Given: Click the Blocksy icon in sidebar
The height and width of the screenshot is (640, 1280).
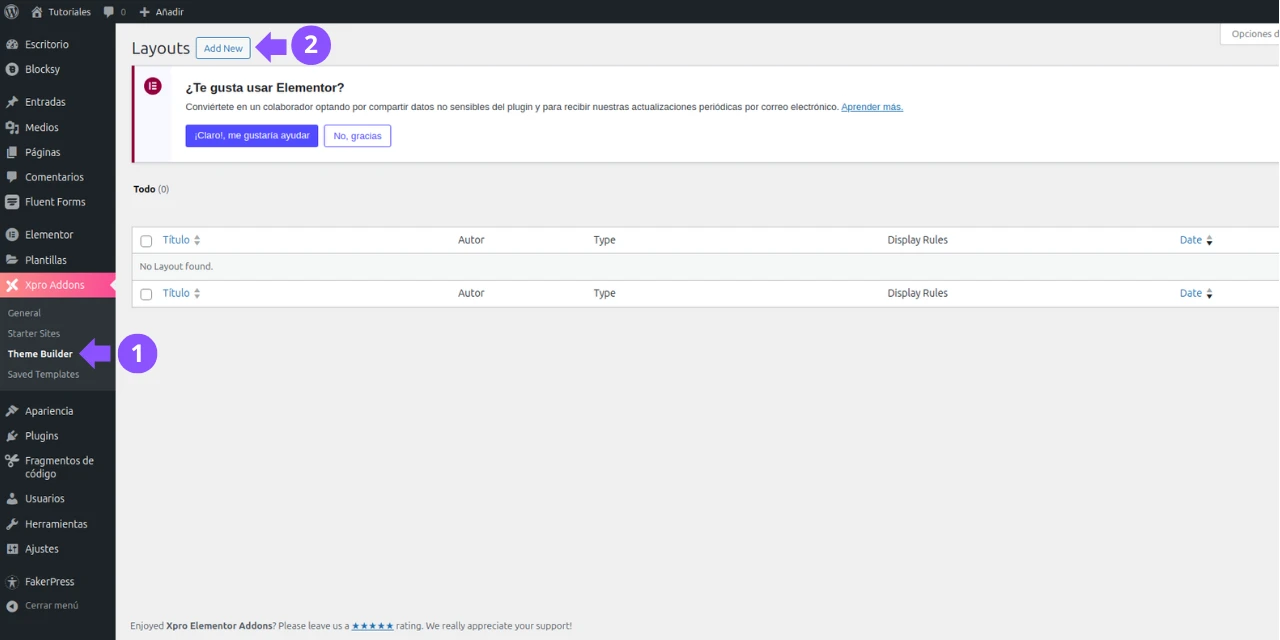Looking at the screenshot, I should click(12, 69).
